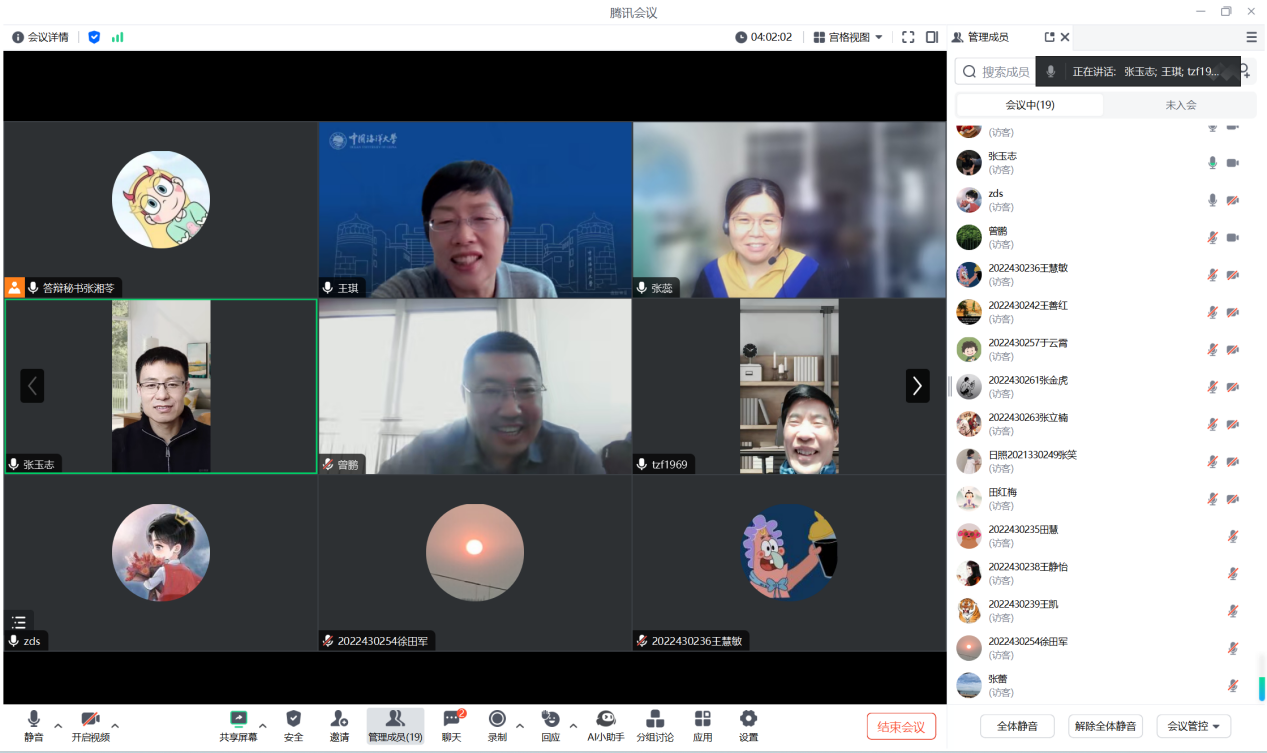This screenshot has height=753, width=1267.
Task: Switch to the 未入会 tab
Action: point(1180,105)
